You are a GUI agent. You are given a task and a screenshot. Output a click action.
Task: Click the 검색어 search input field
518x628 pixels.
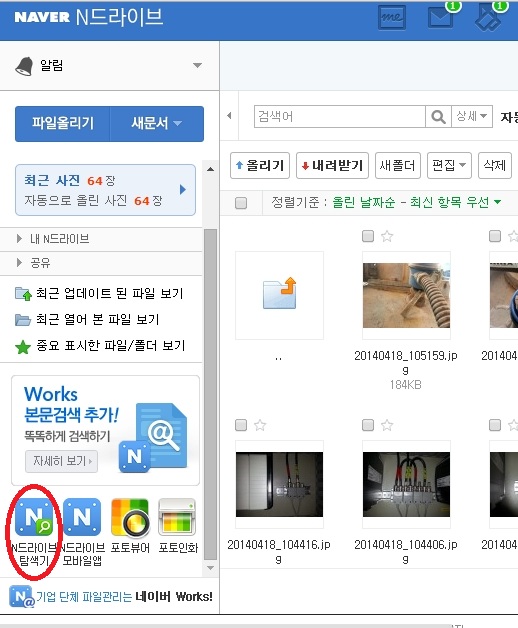[340, 117]
